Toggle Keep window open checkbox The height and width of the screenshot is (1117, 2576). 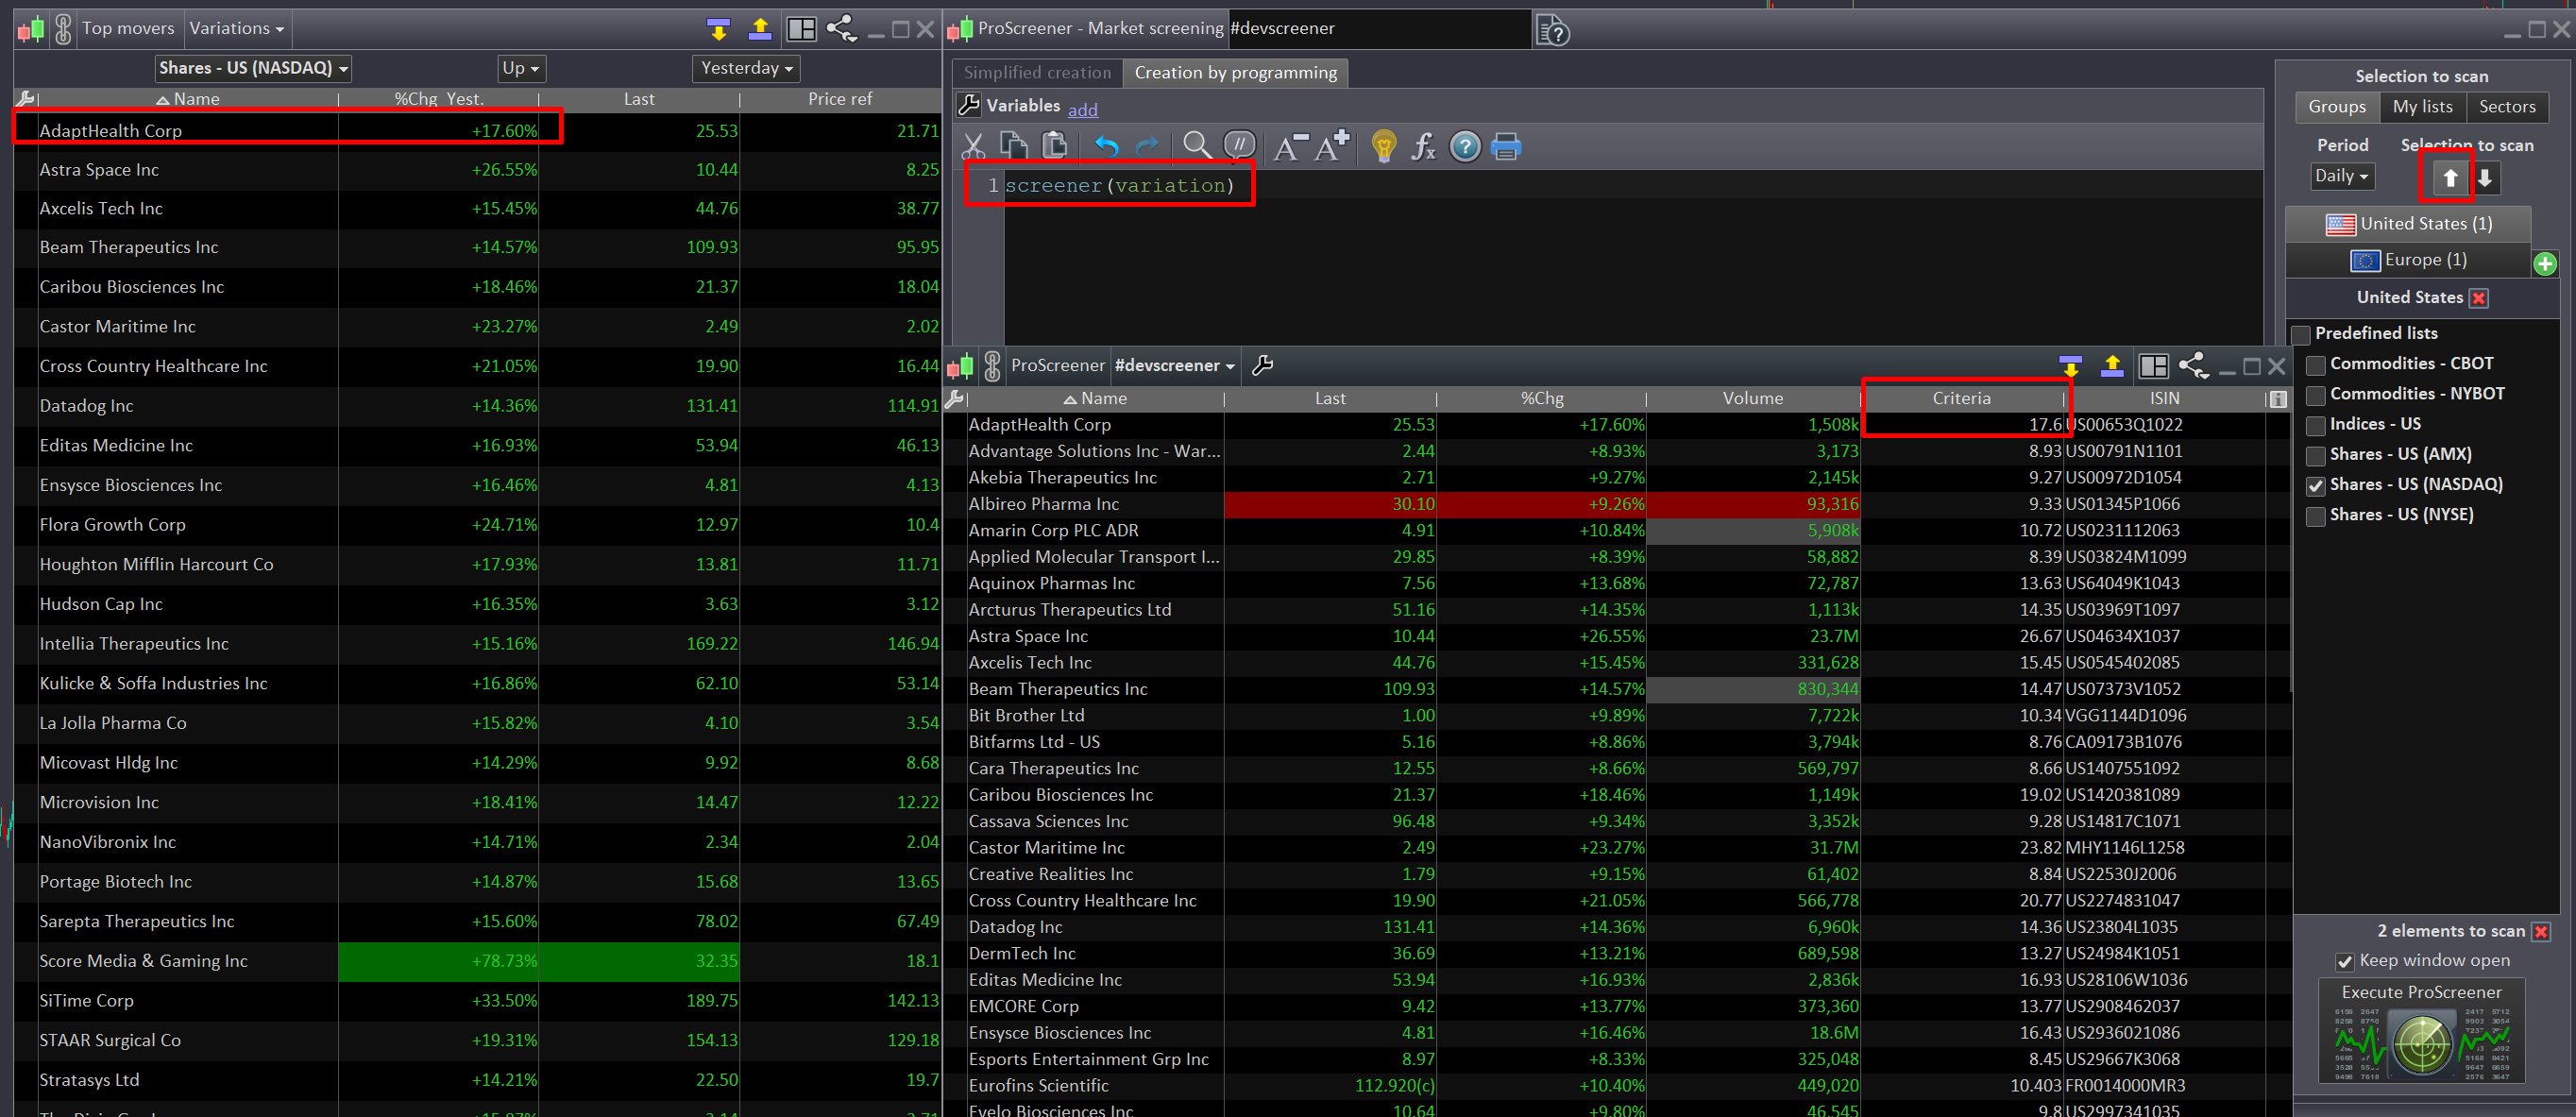click(2345, 961)
